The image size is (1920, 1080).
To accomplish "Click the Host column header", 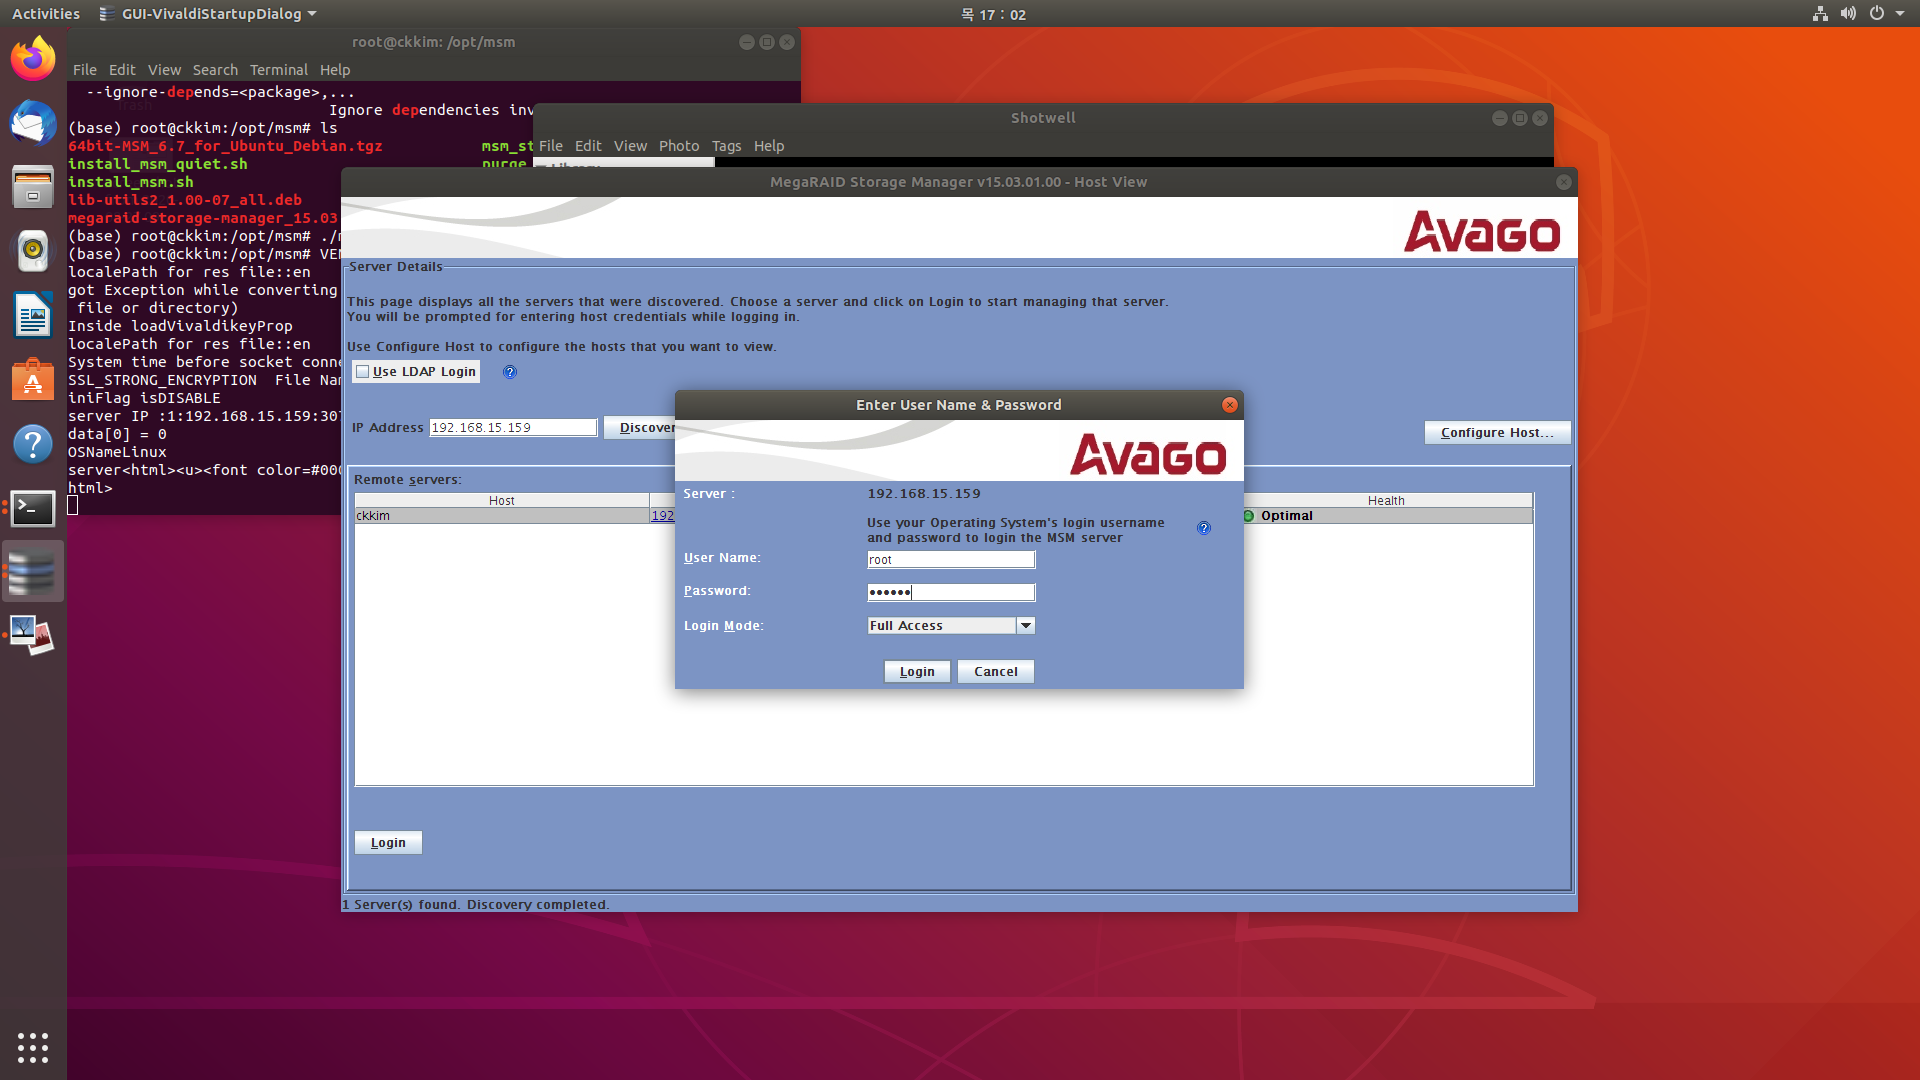I will click(502, 501).
